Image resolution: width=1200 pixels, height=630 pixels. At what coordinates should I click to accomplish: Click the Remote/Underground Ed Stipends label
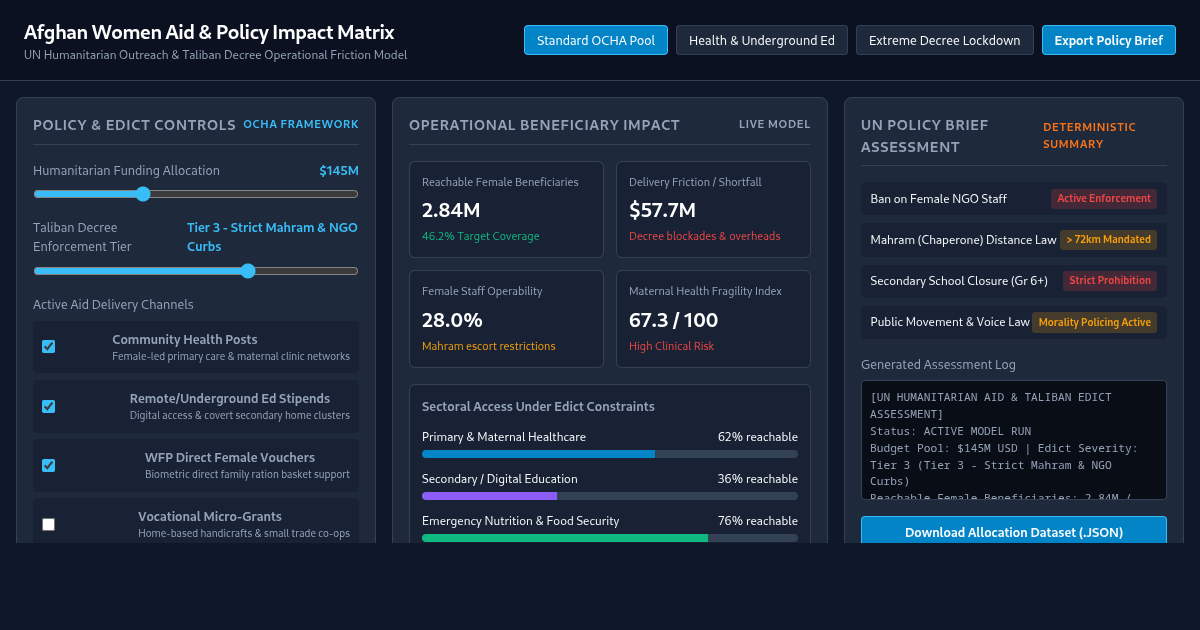pos(230,398)
